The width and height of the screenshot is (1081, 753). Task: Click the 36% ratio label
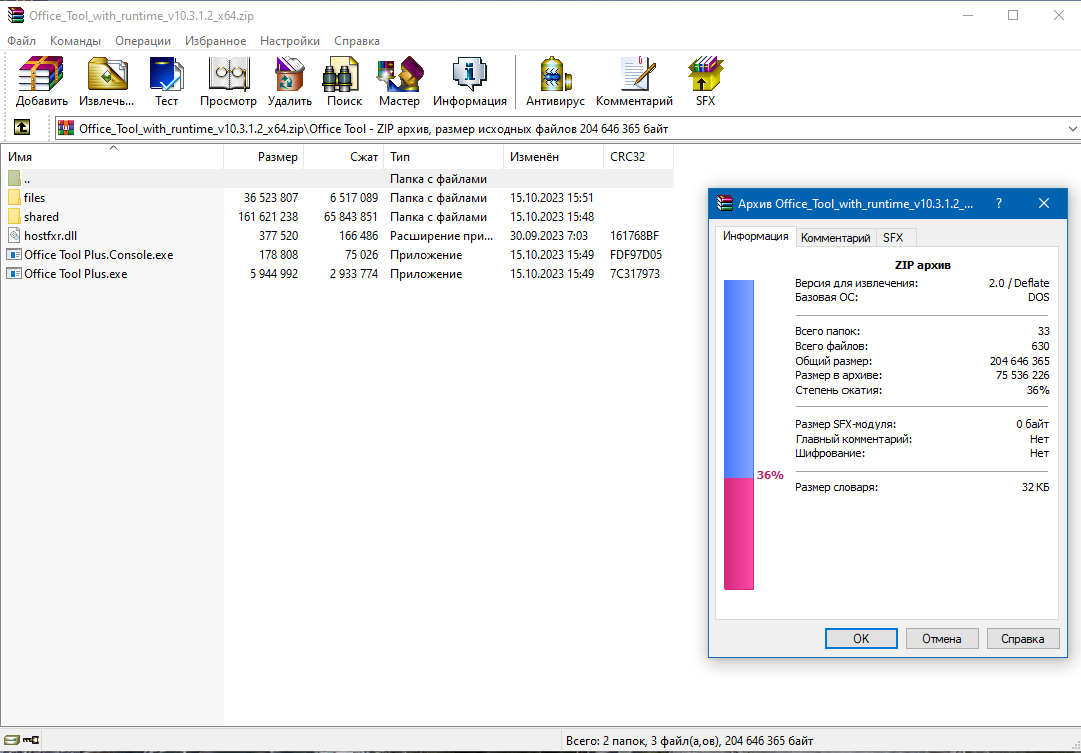coord(770,475)
